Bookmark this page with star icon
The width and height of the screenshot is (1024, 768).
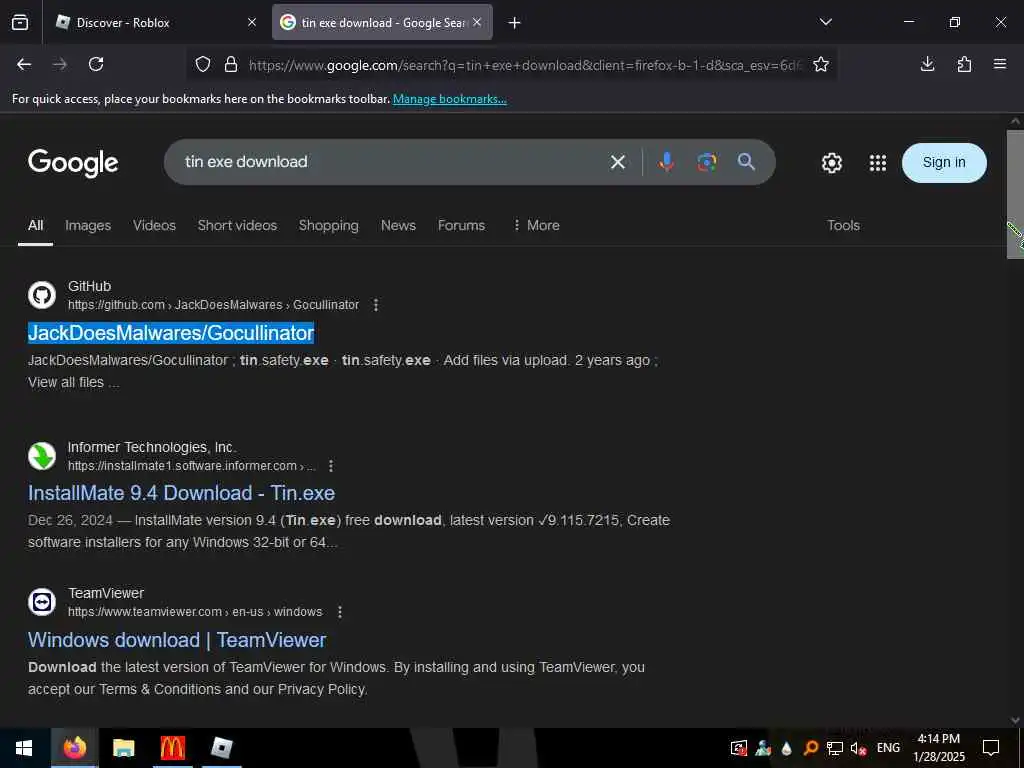click(x=821, y=64)
